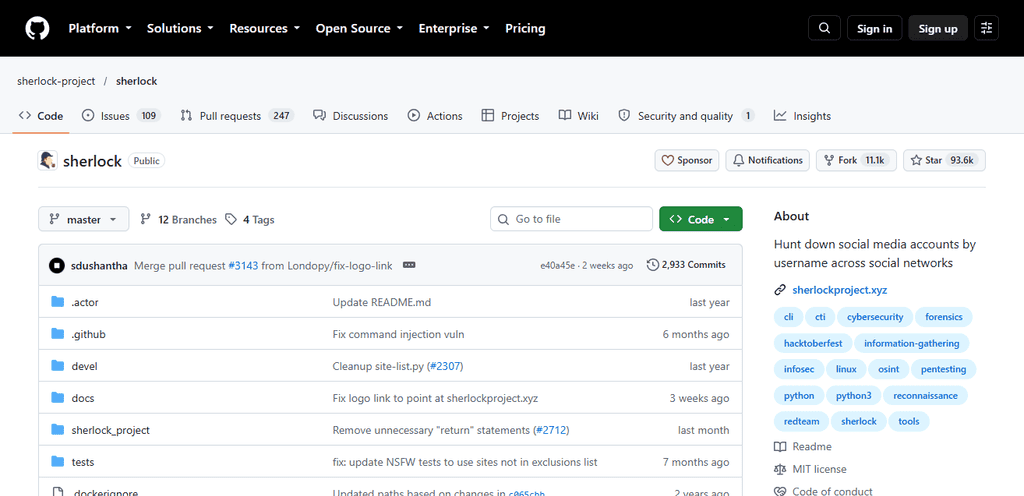This screenshot has width=1024, height=496.
Task: Click the docs folder icon
Action: tap(57, 398)
